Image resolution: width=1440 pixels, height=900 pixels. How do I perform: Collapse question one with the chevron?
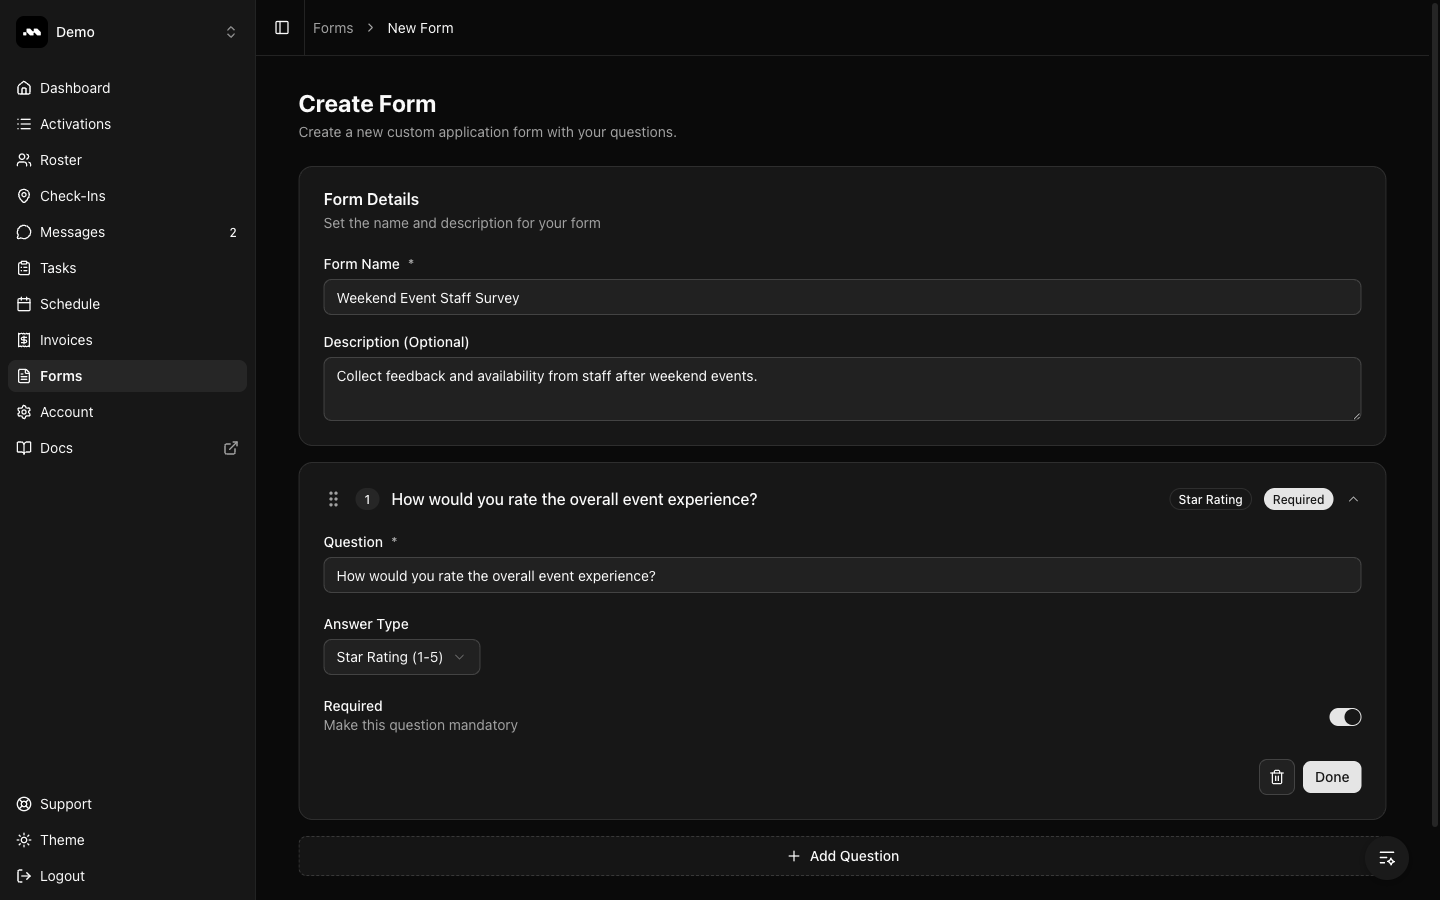point(1355,499)
